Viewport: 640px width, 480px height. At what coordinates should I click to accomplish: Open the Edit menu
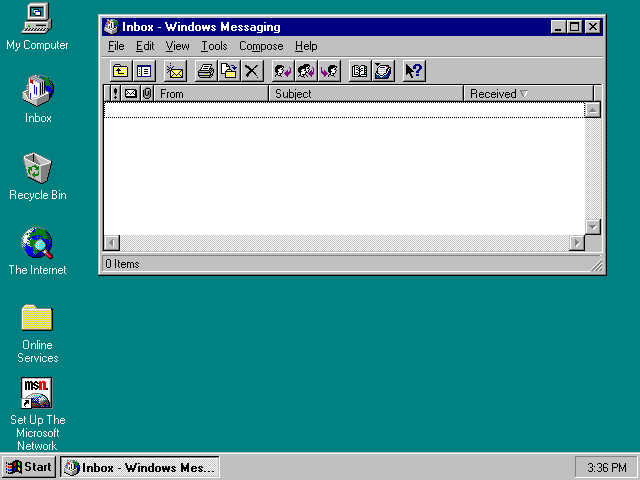(x=145, y=46)
